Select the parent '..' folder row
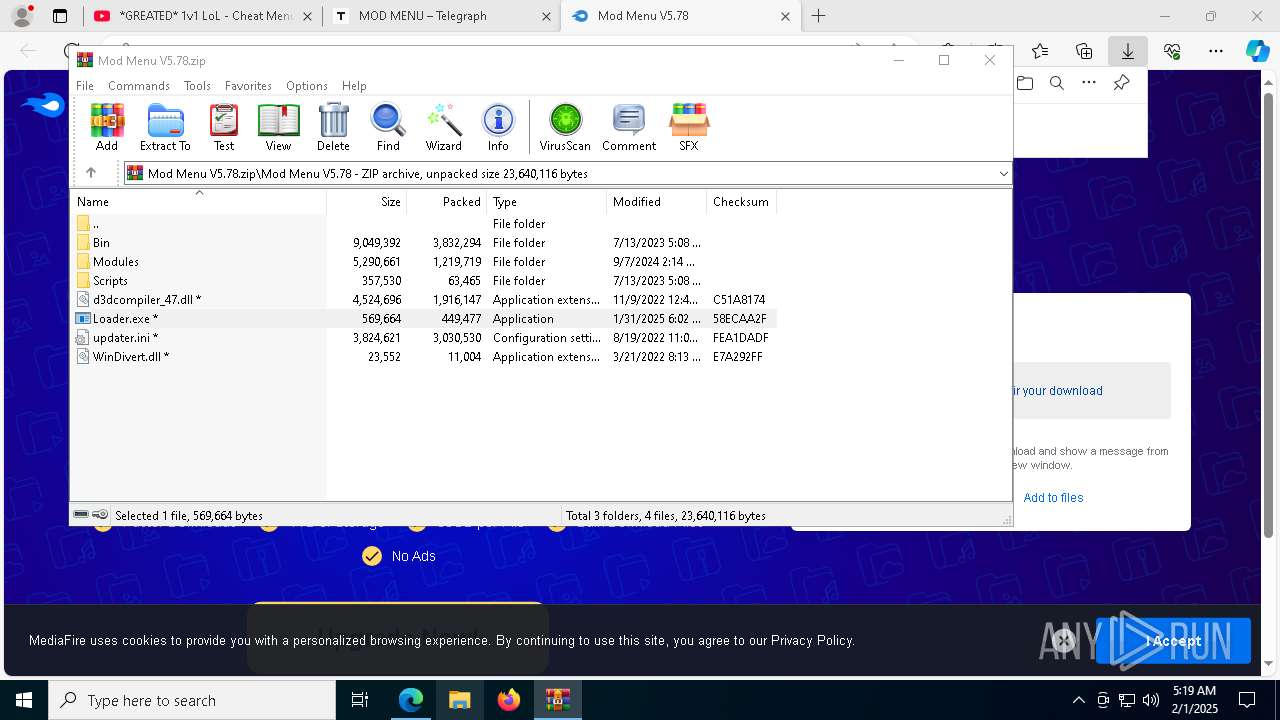Screen dimensions: 1280x720 424,224
